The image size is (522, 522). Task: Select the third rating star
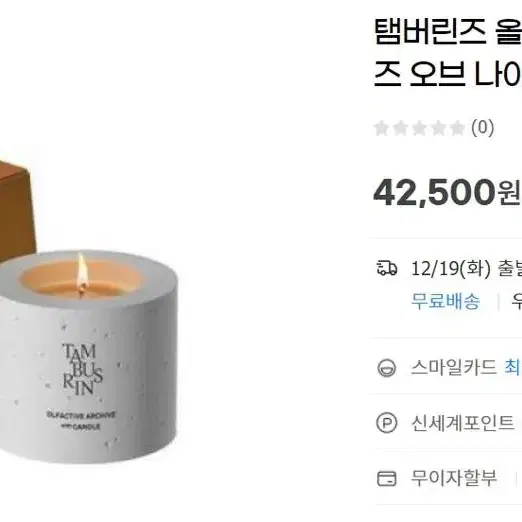(x=419, y=128)
